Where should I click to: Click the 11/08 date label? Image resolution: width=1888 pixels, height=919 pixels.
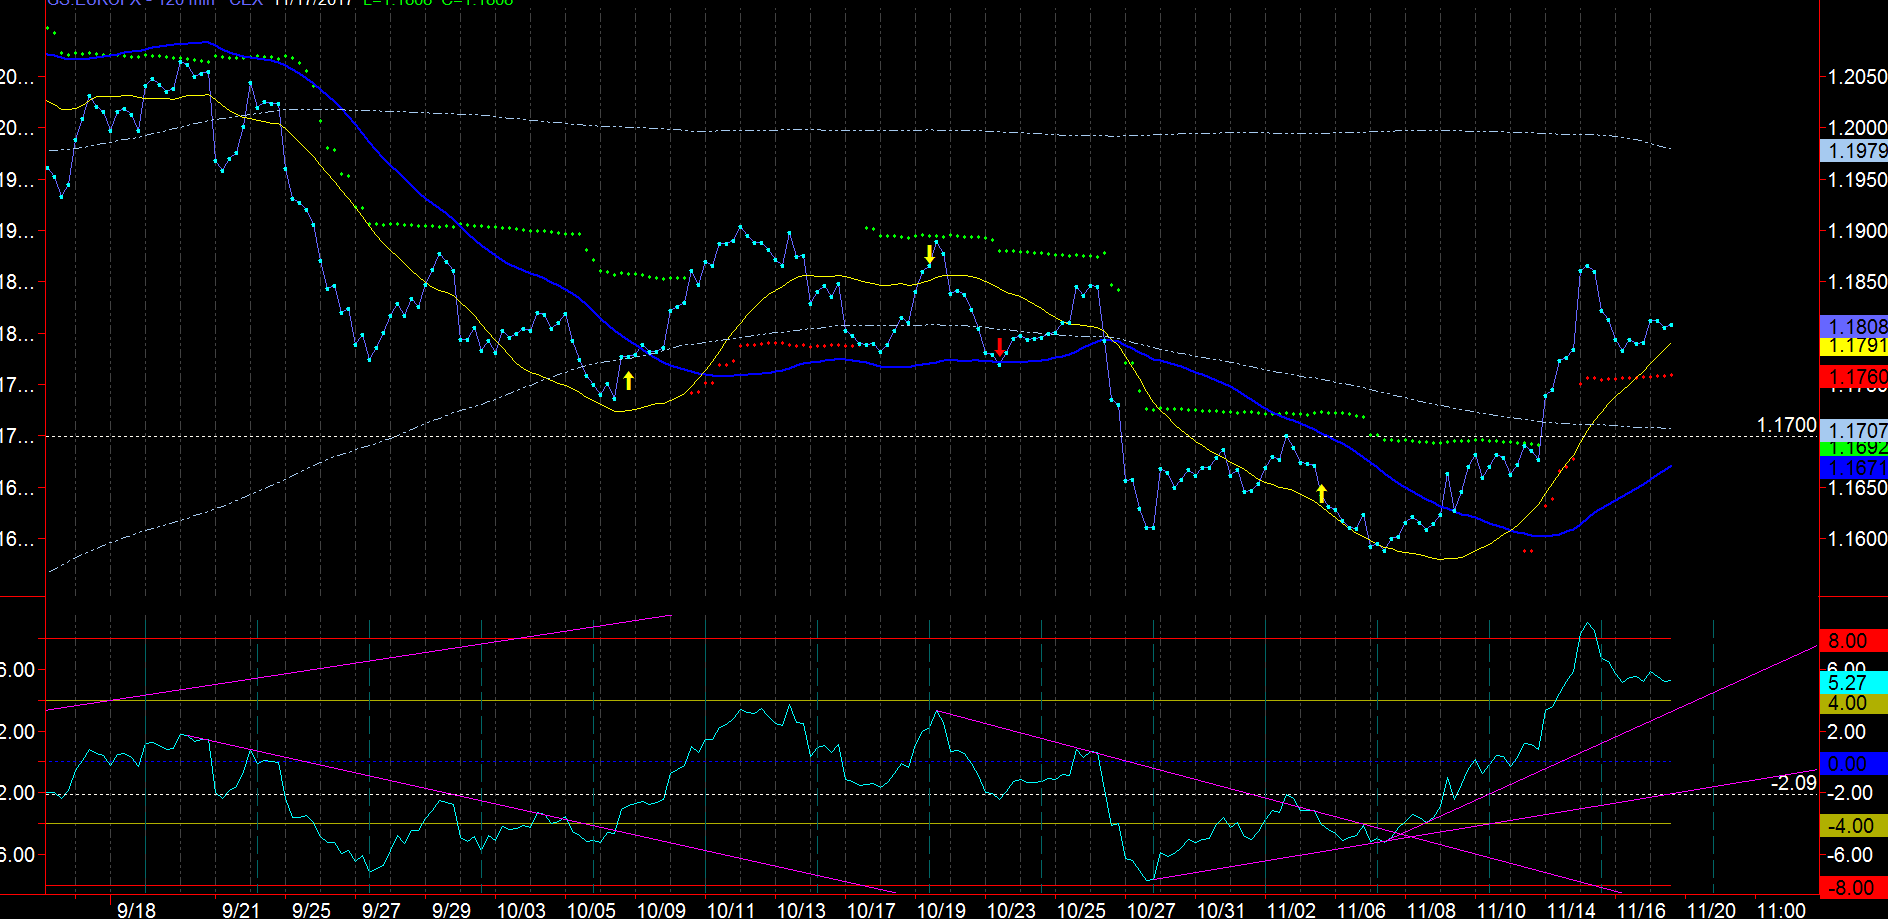coord(1431,910)
